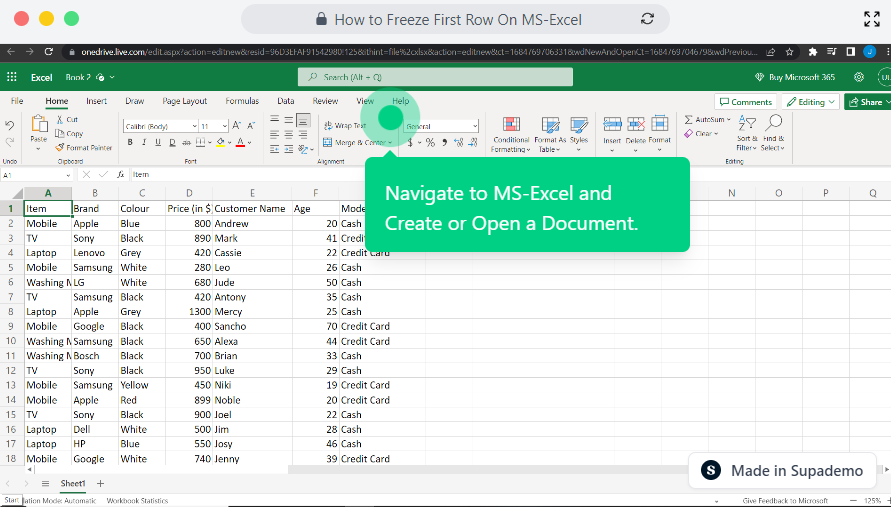Insert cells with the Insert icon
Screen dimensions: 891x507
[x=612, y=124]
